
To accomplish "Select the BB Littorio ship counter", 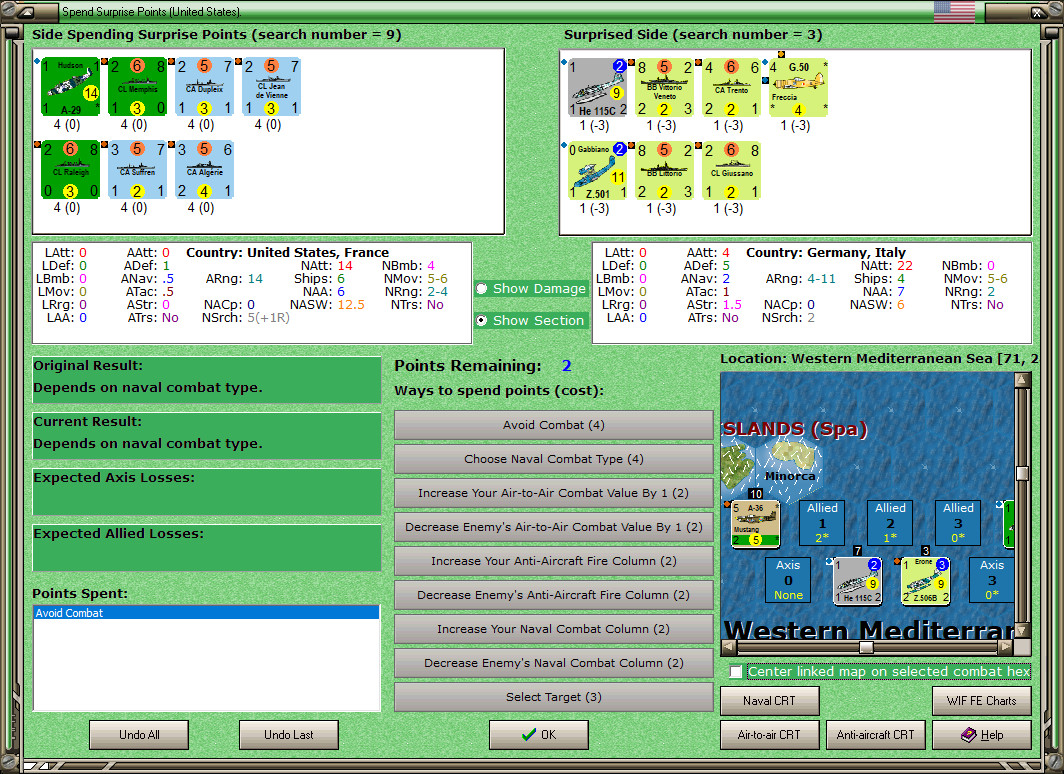I will click(664, 171).
